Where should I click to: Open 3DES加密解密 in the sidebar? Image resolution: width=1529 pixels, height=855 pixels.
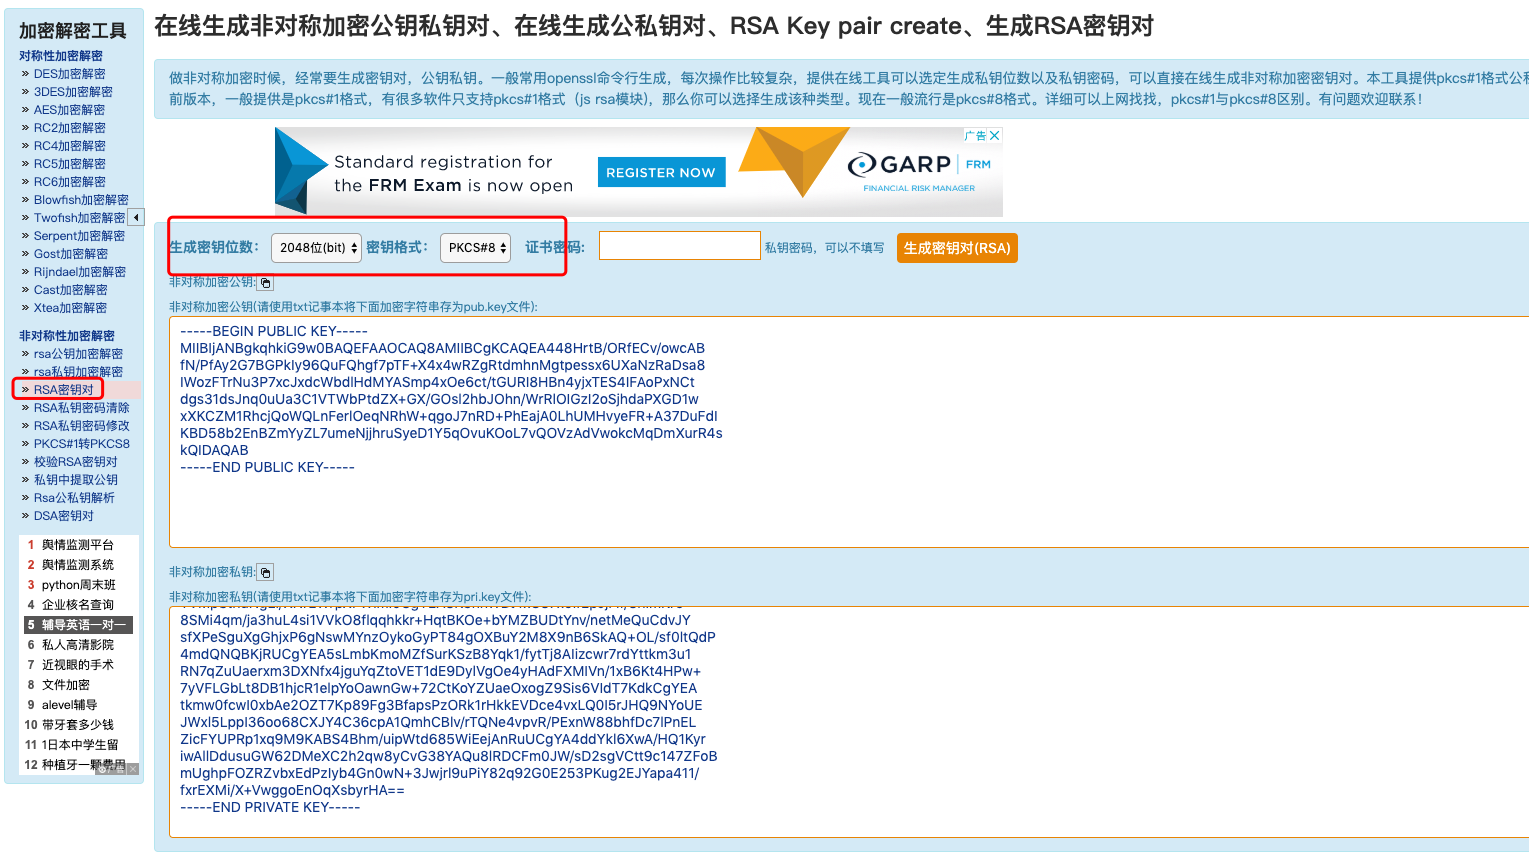(73, 92)
